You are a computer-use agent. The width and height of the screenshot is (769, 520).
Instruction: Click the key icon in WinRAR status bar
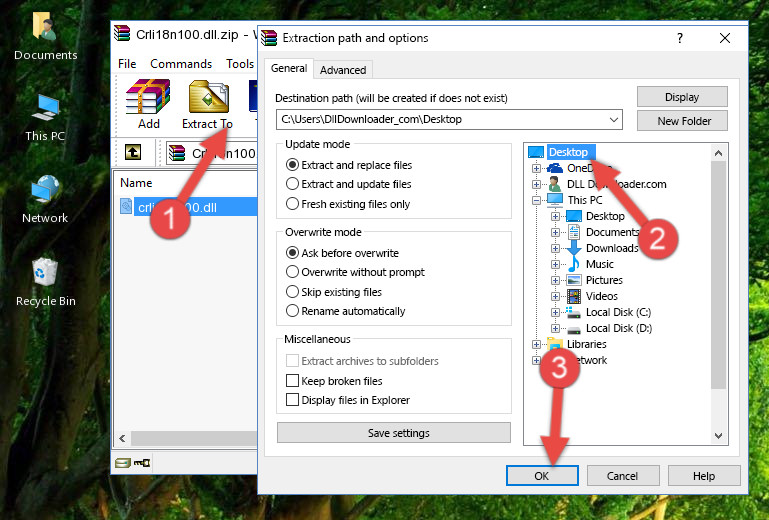tap(142, 463)
